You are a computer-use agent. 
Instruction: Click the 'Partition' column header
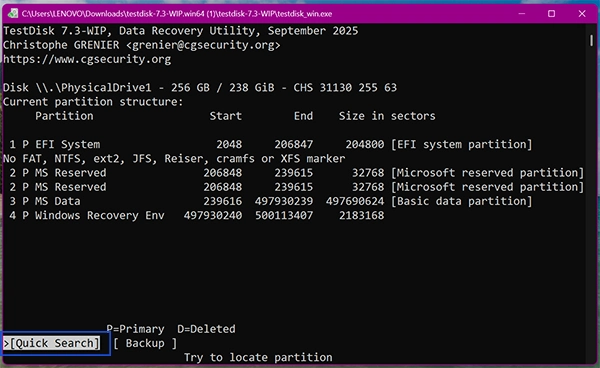coord(64,116)
